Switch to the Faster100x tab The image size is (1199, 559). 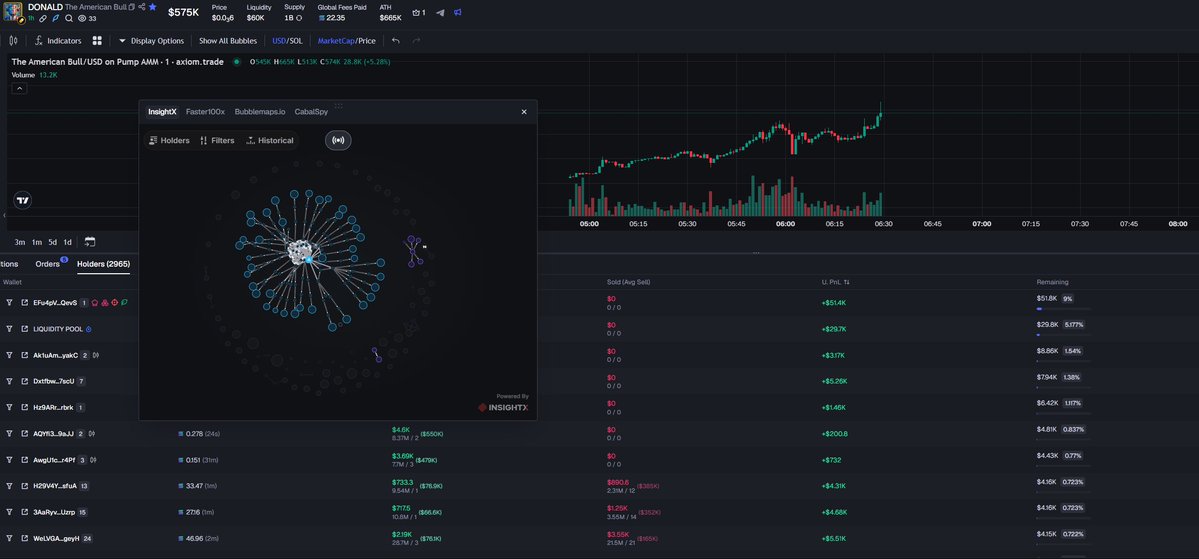tap(206, 112)
